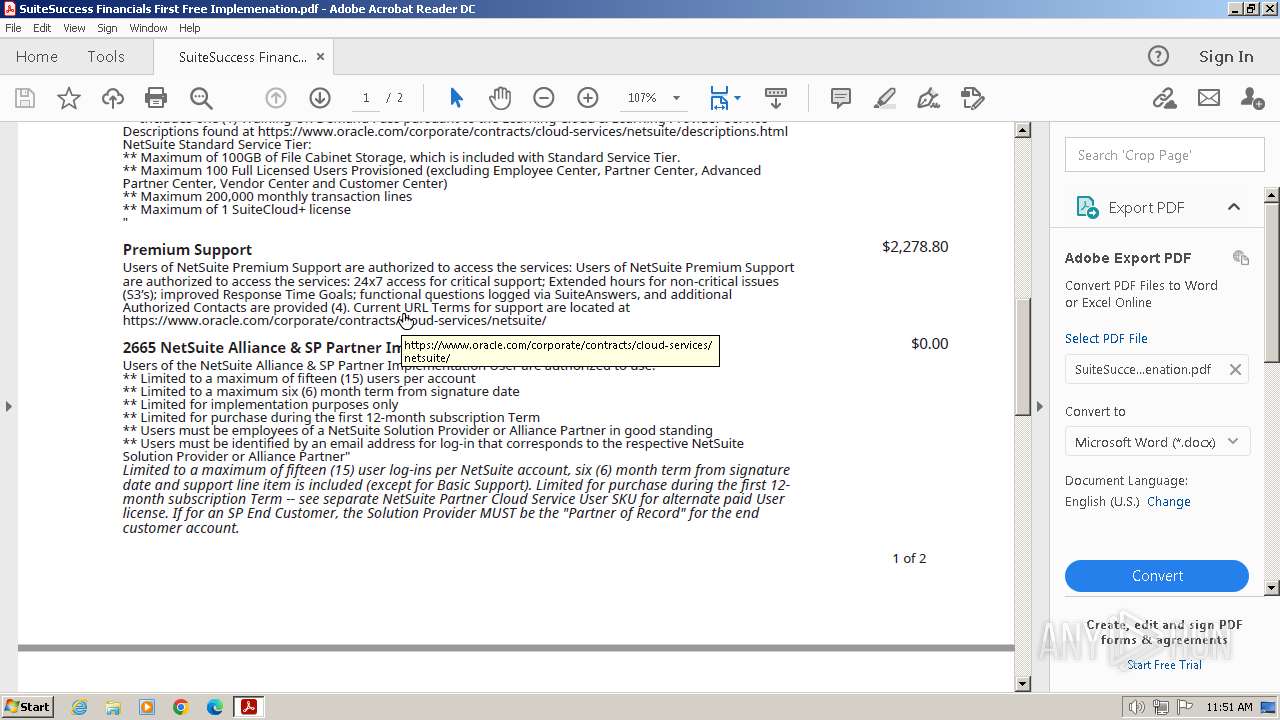Zoom out with the minus button
This screenshot has height=720, width=1280.
click(544, 98)
